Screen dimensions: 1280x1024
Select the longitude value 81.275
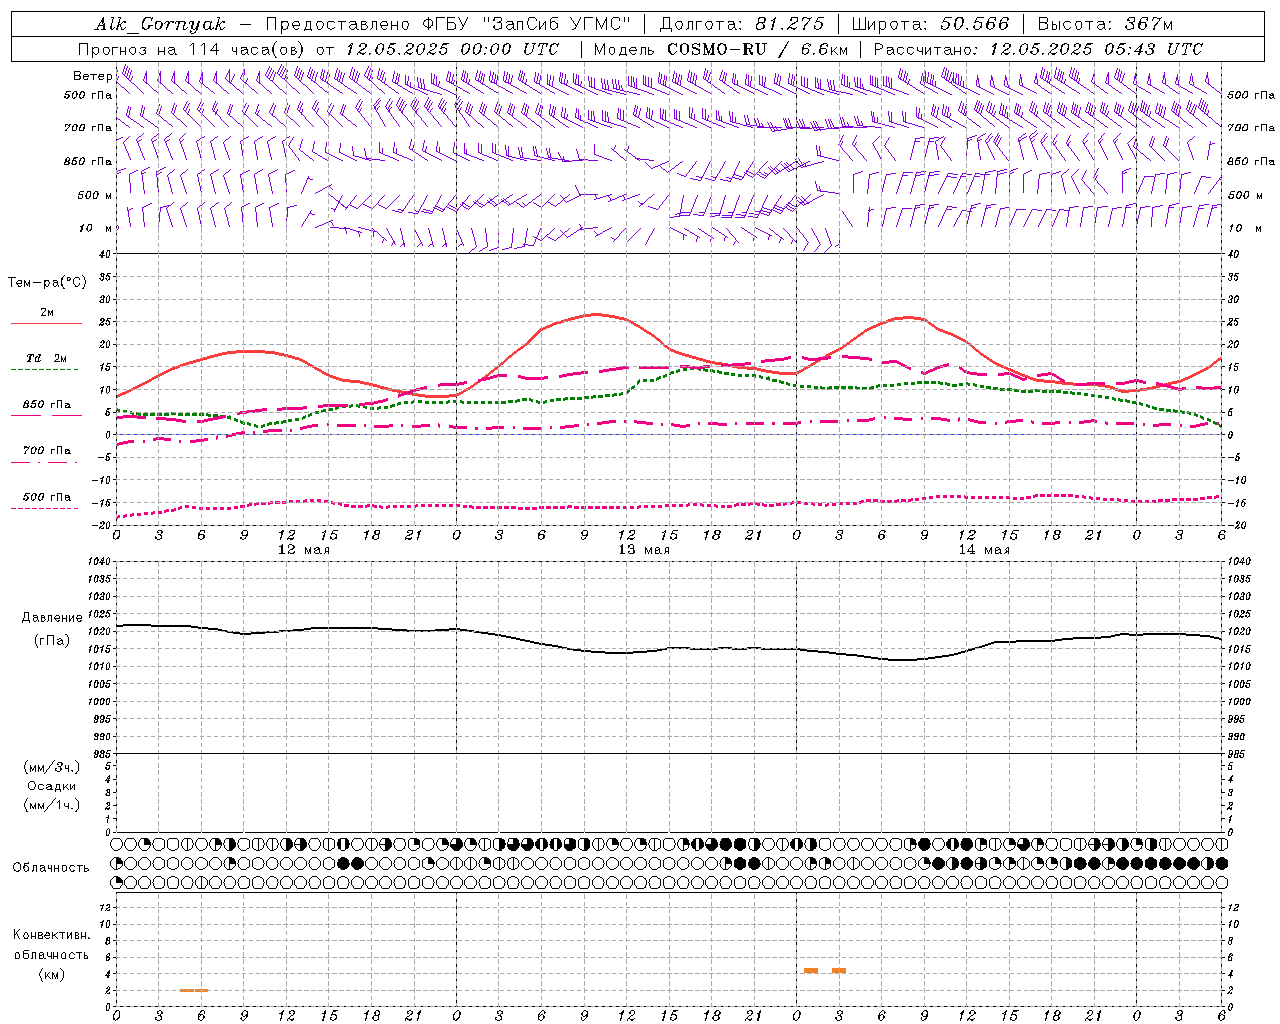790,24
